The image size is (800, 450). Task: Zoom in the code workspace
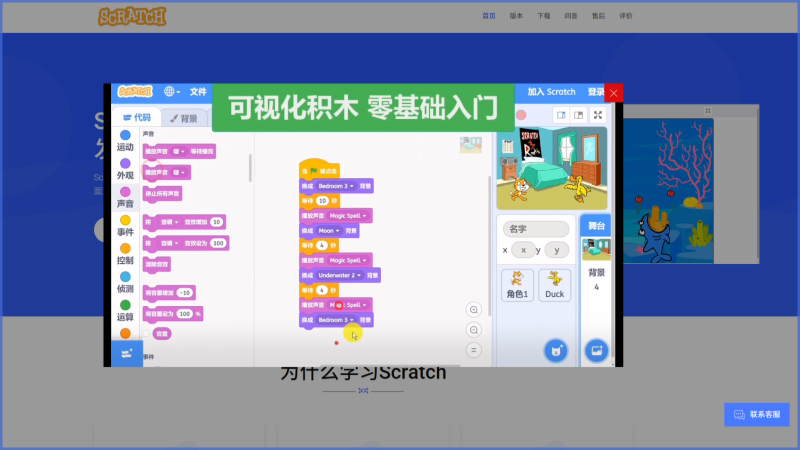pyautogui.click(x=473, y=310)
